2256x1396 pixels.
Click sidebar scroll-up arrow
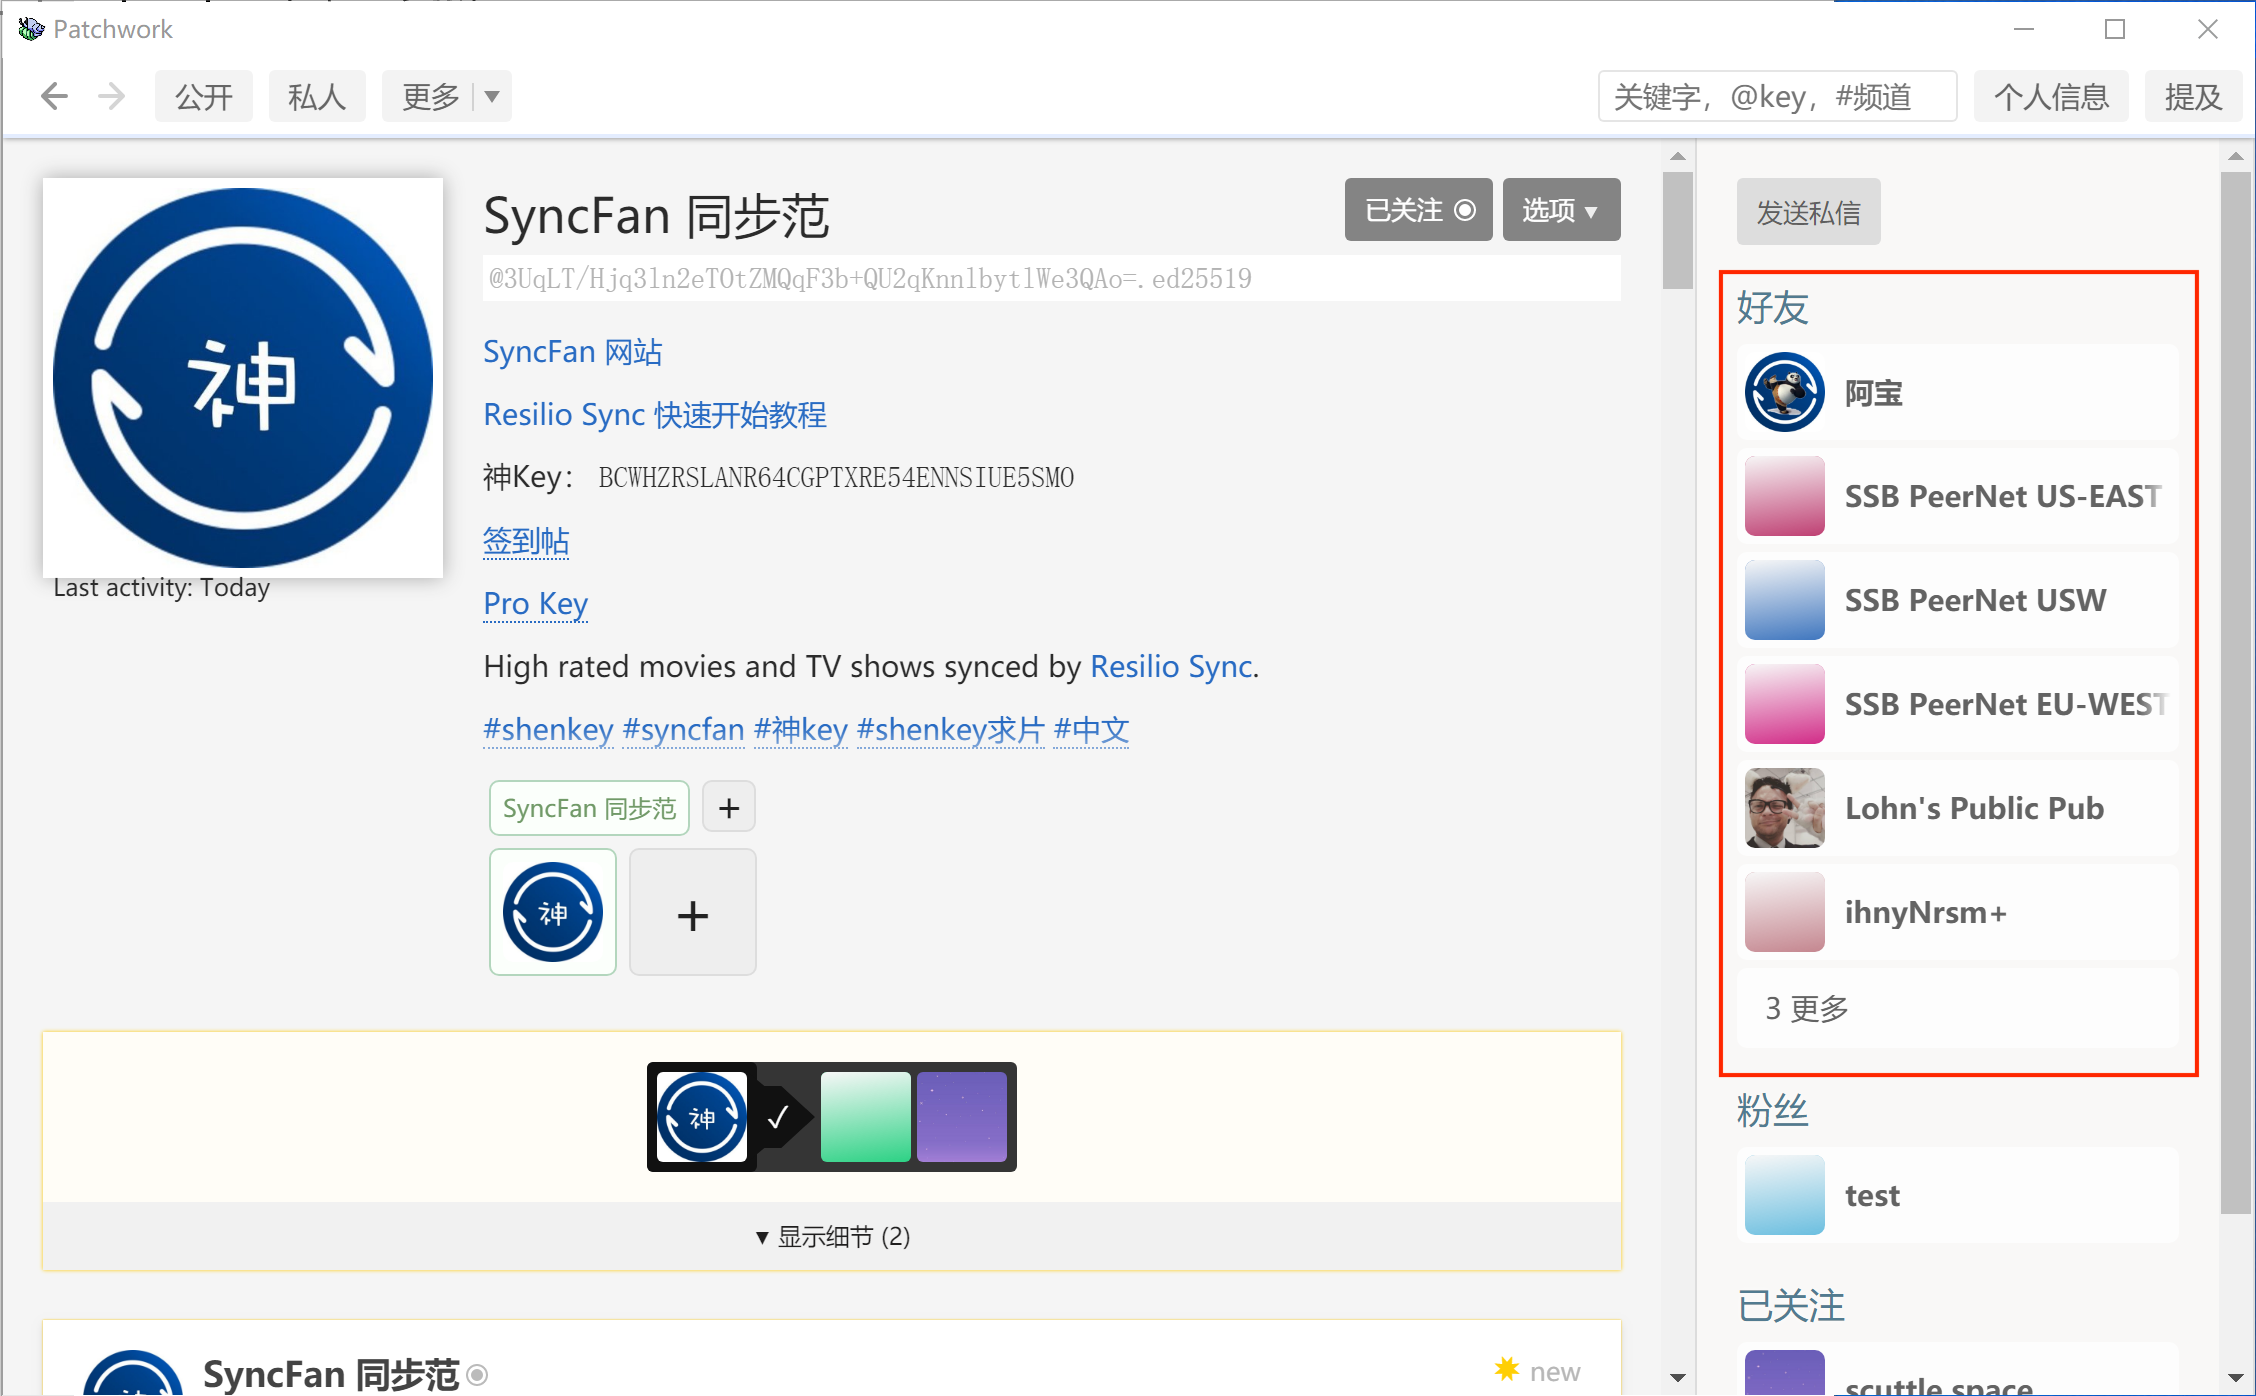pos(2236,157)
